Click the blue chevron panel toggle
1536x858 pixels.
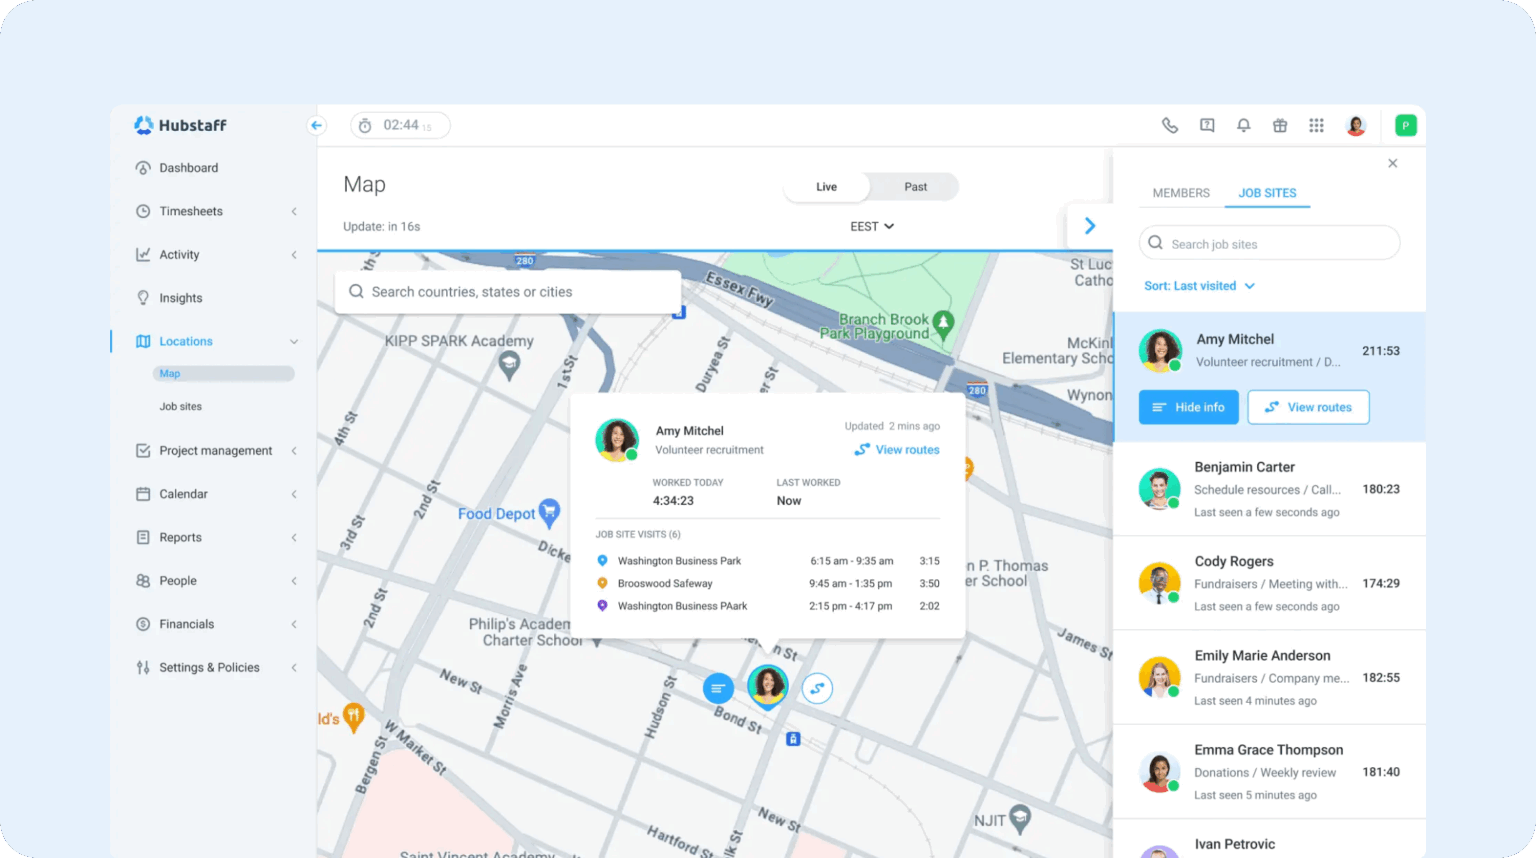(1090, 226)
